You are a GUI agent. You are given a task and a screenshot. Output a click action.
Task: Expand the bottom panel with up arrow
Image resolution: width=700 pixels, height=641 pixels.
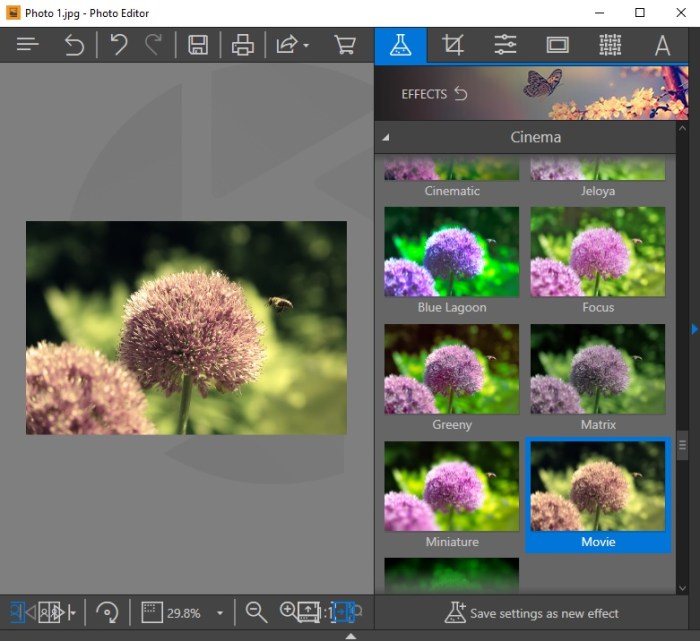[x=351, y=636]
